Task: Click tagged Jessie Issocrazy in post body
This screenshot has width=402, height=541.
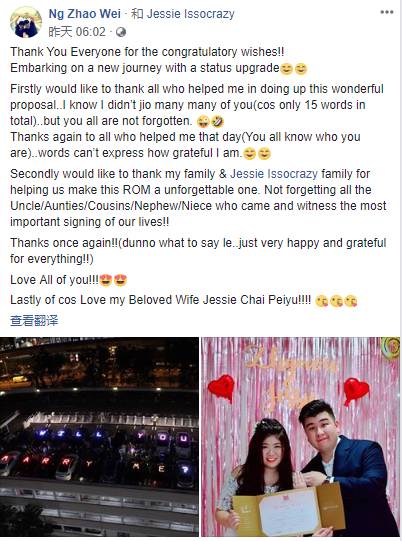Action: [274, 174]
